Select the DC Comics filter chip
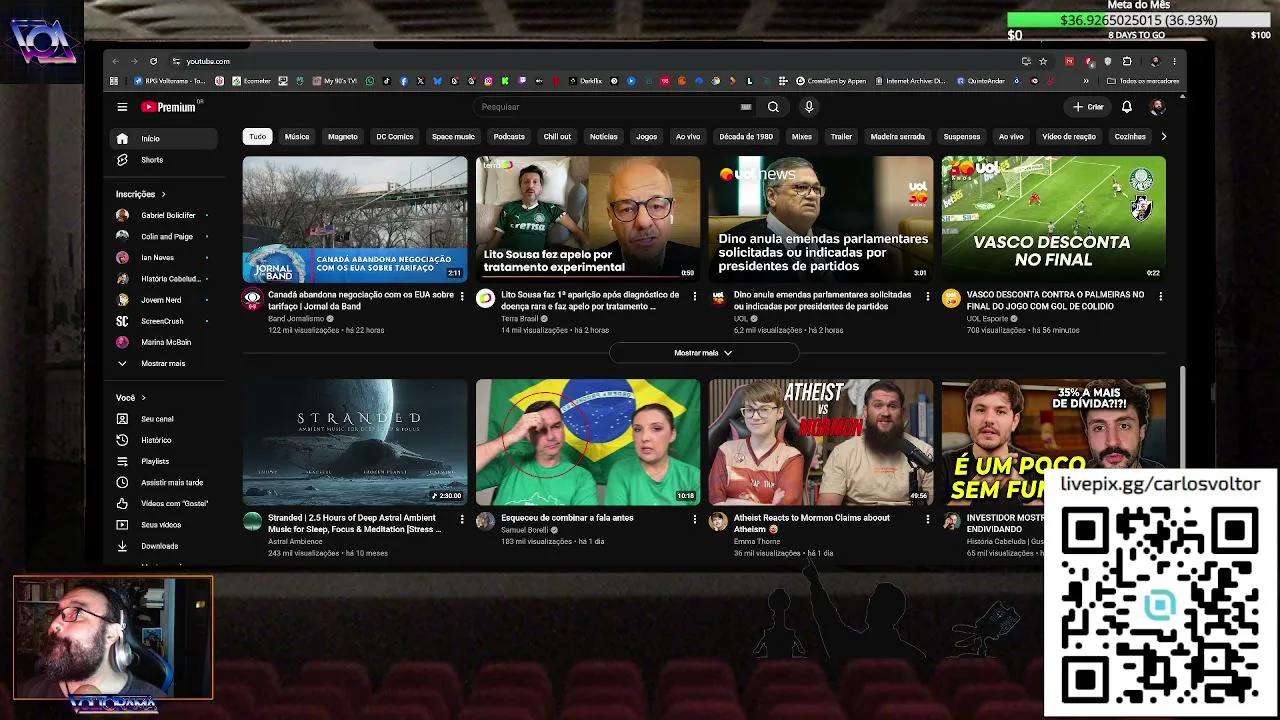The width and height of the screenshot is (1280, 720). coord(395,136)
